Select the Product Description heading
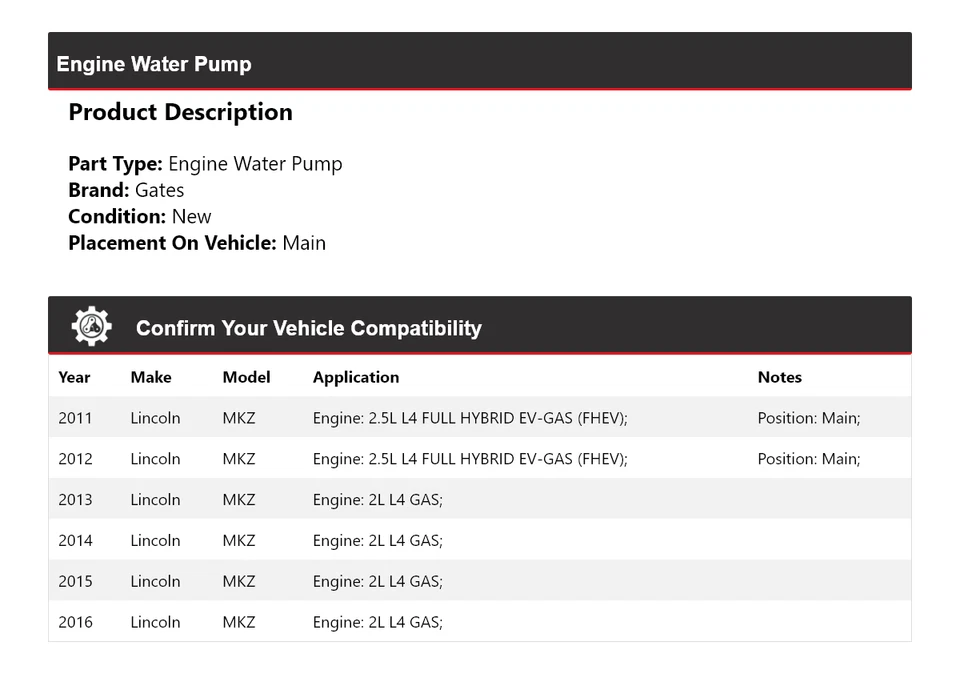Viewport: 960px width, 674px height. click(x=180, y=112)
